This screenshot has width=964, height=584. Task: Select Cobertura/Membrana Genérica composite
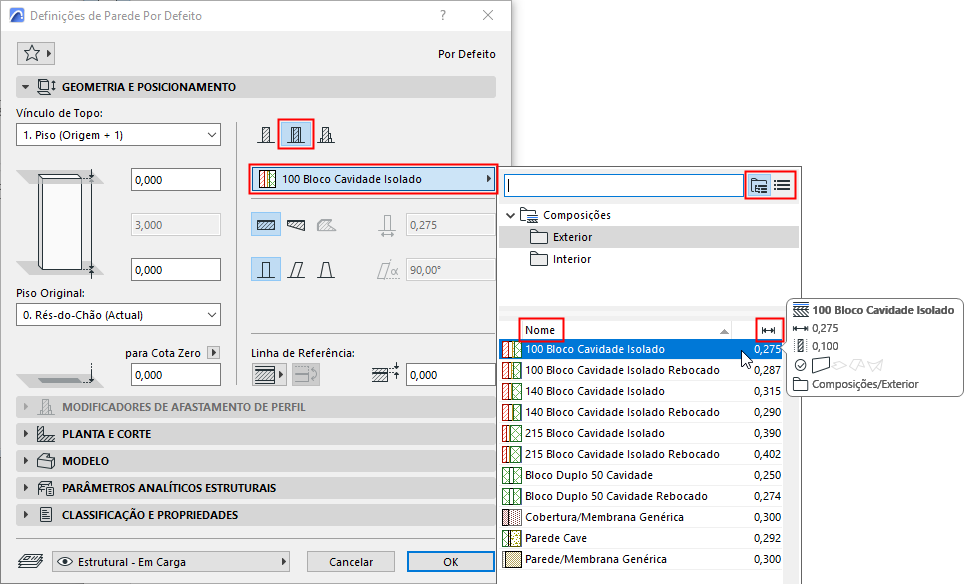tap(641, 517)
